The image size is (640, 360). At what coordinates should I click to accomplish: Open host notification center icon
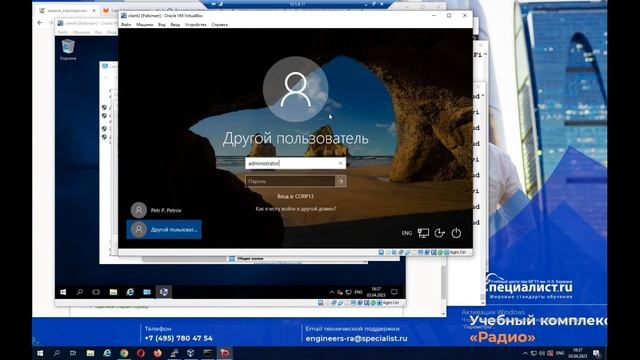(596, 353)
